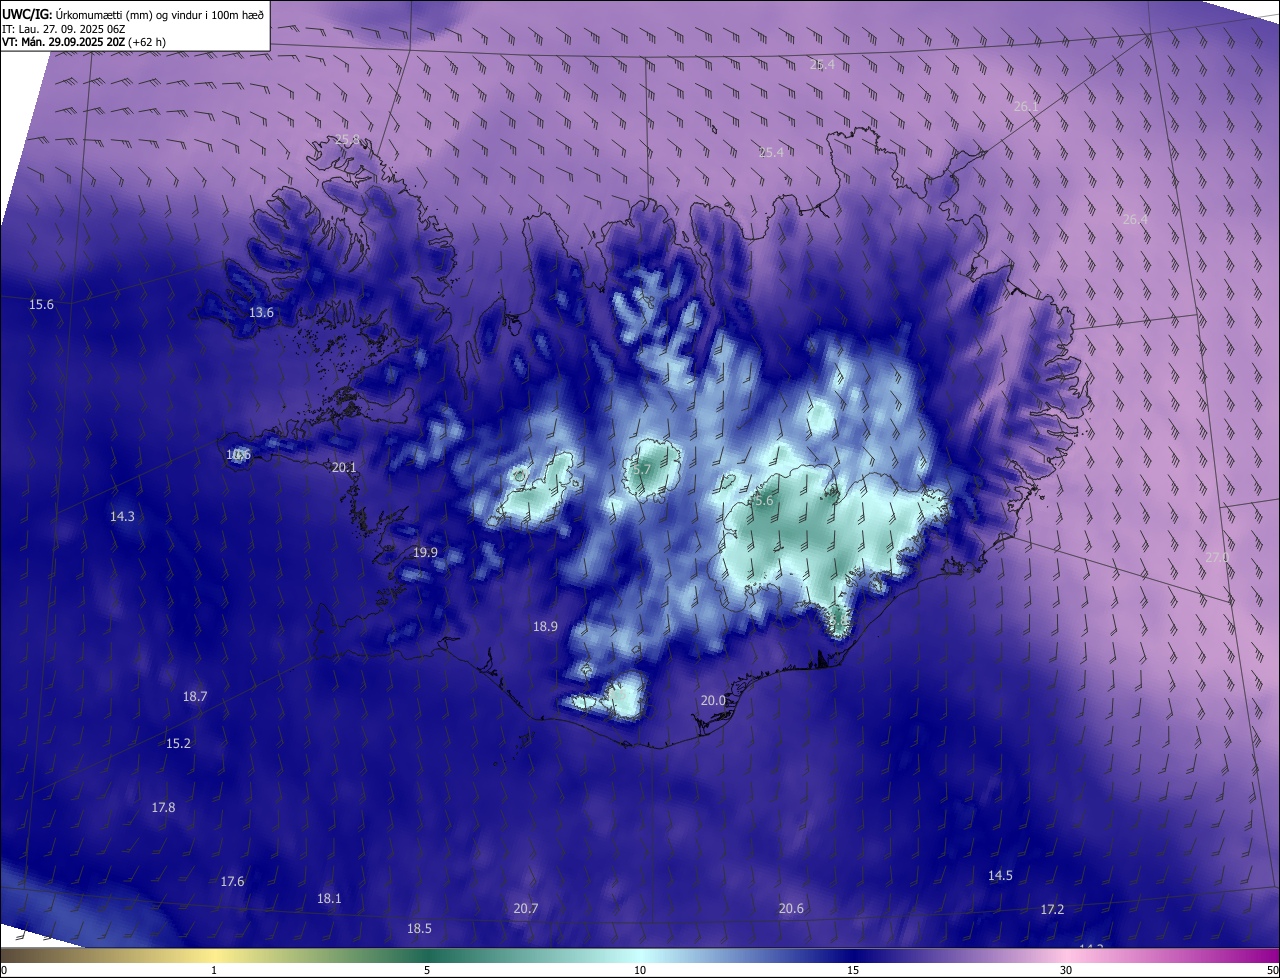Image resolution: width=1280 pixels, height=978 pixels.
Task: Select the 18.1 value near the bottom
Action: click(329, 898)
